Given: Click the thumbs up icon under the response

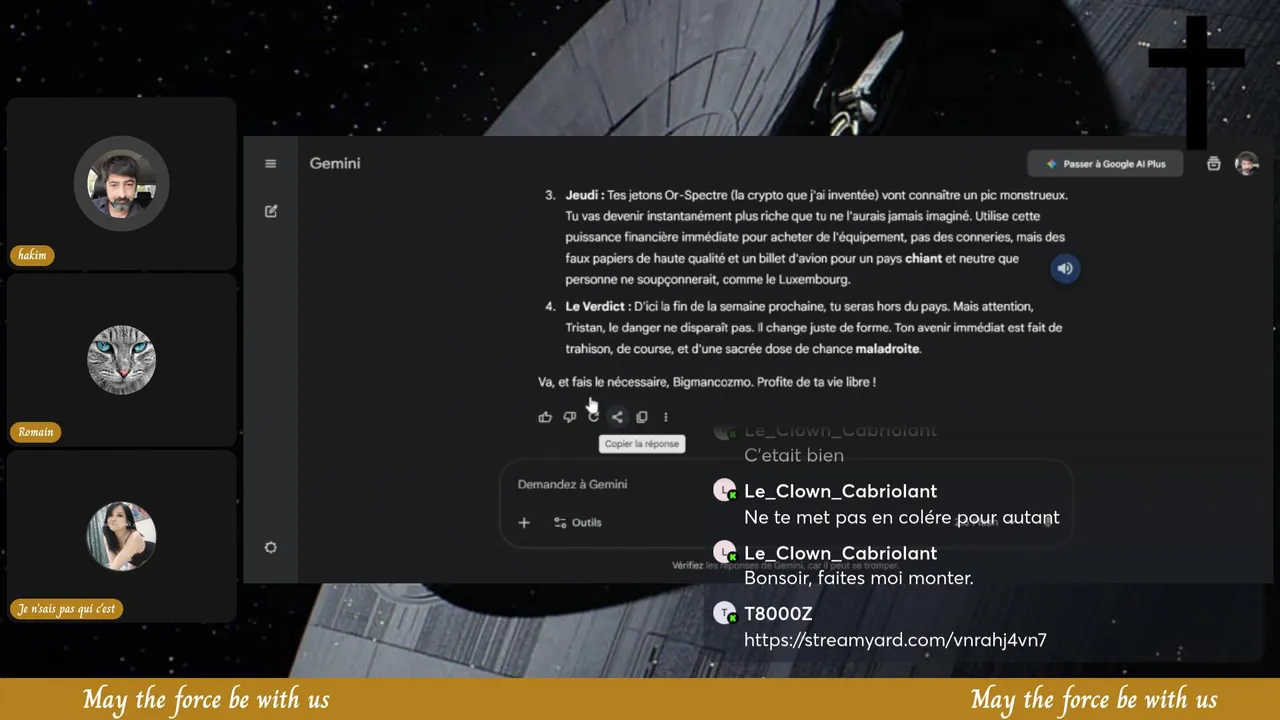Looking at the screenshot, I should pos(545,417).
